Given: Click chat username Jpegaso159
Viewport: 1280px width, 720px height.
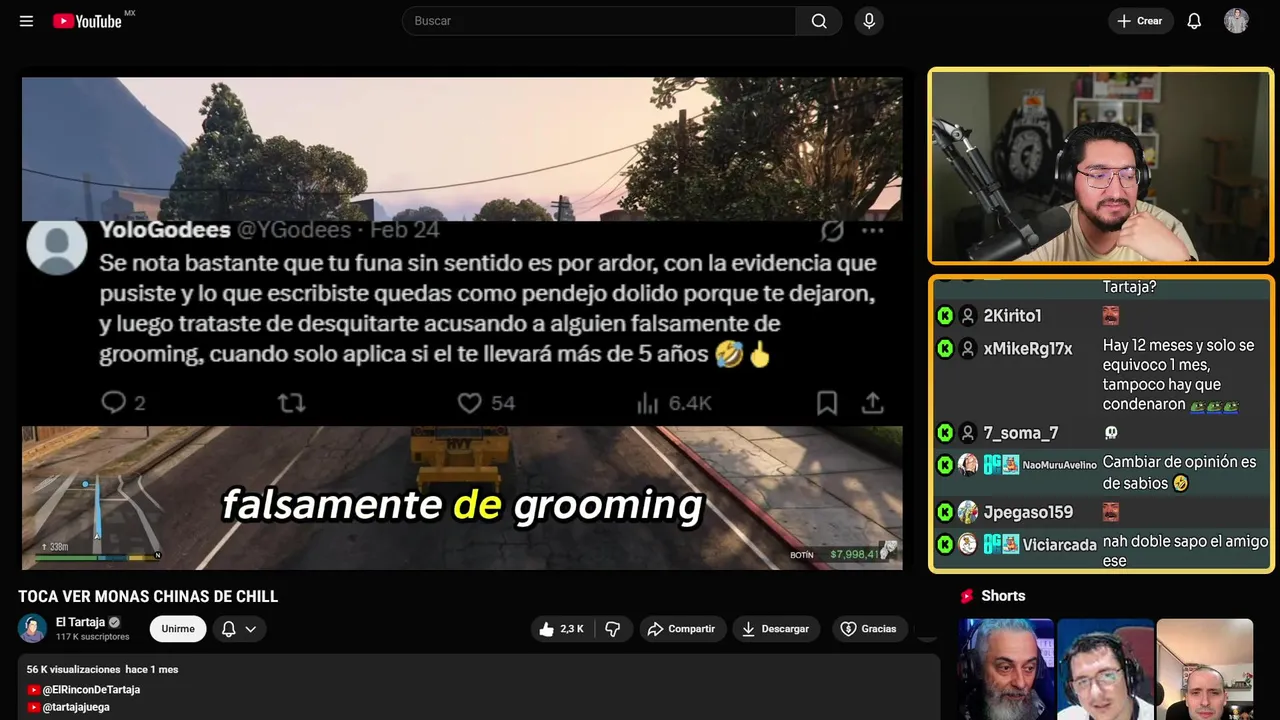Looking at the screenshot, I should 1028,512.
